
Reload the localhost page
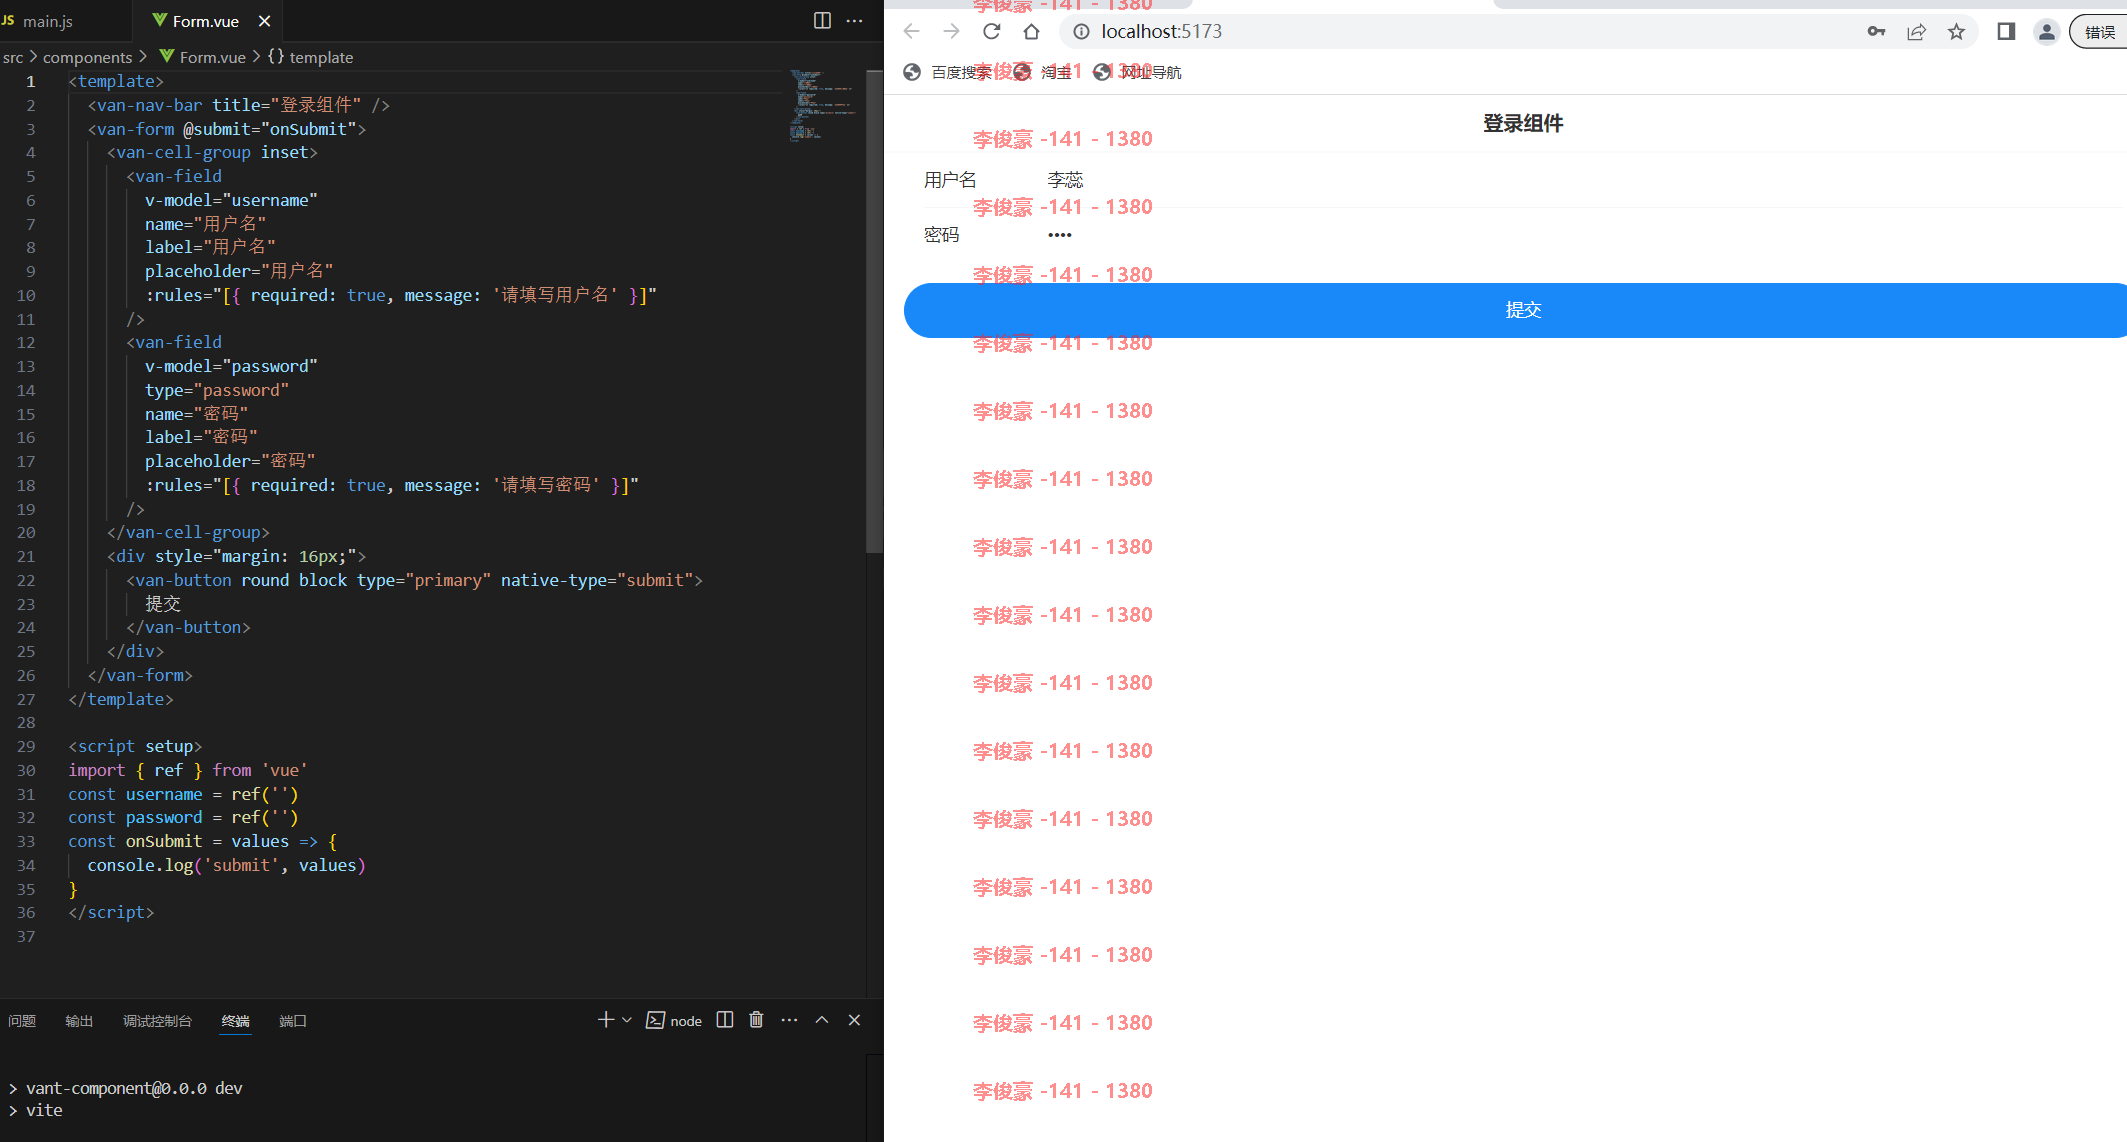[991, 32]
